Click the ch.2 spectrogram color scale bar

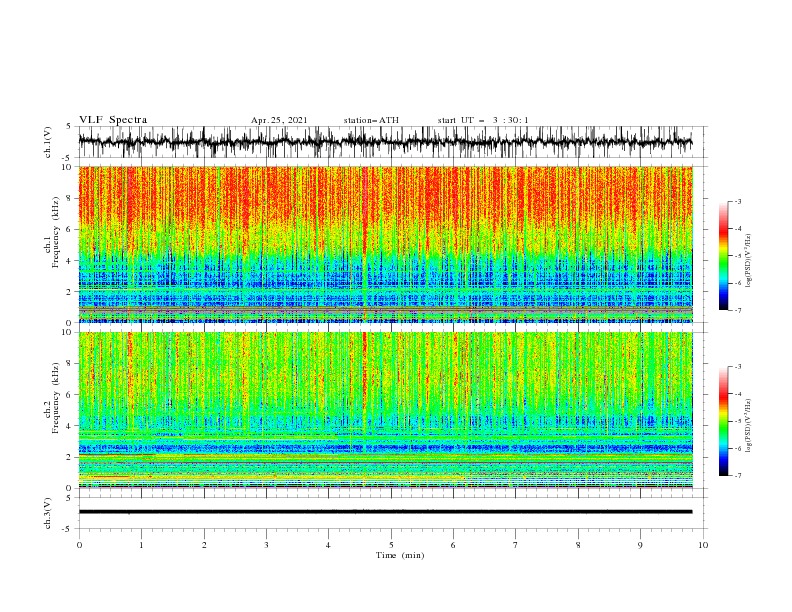(723, 421)
